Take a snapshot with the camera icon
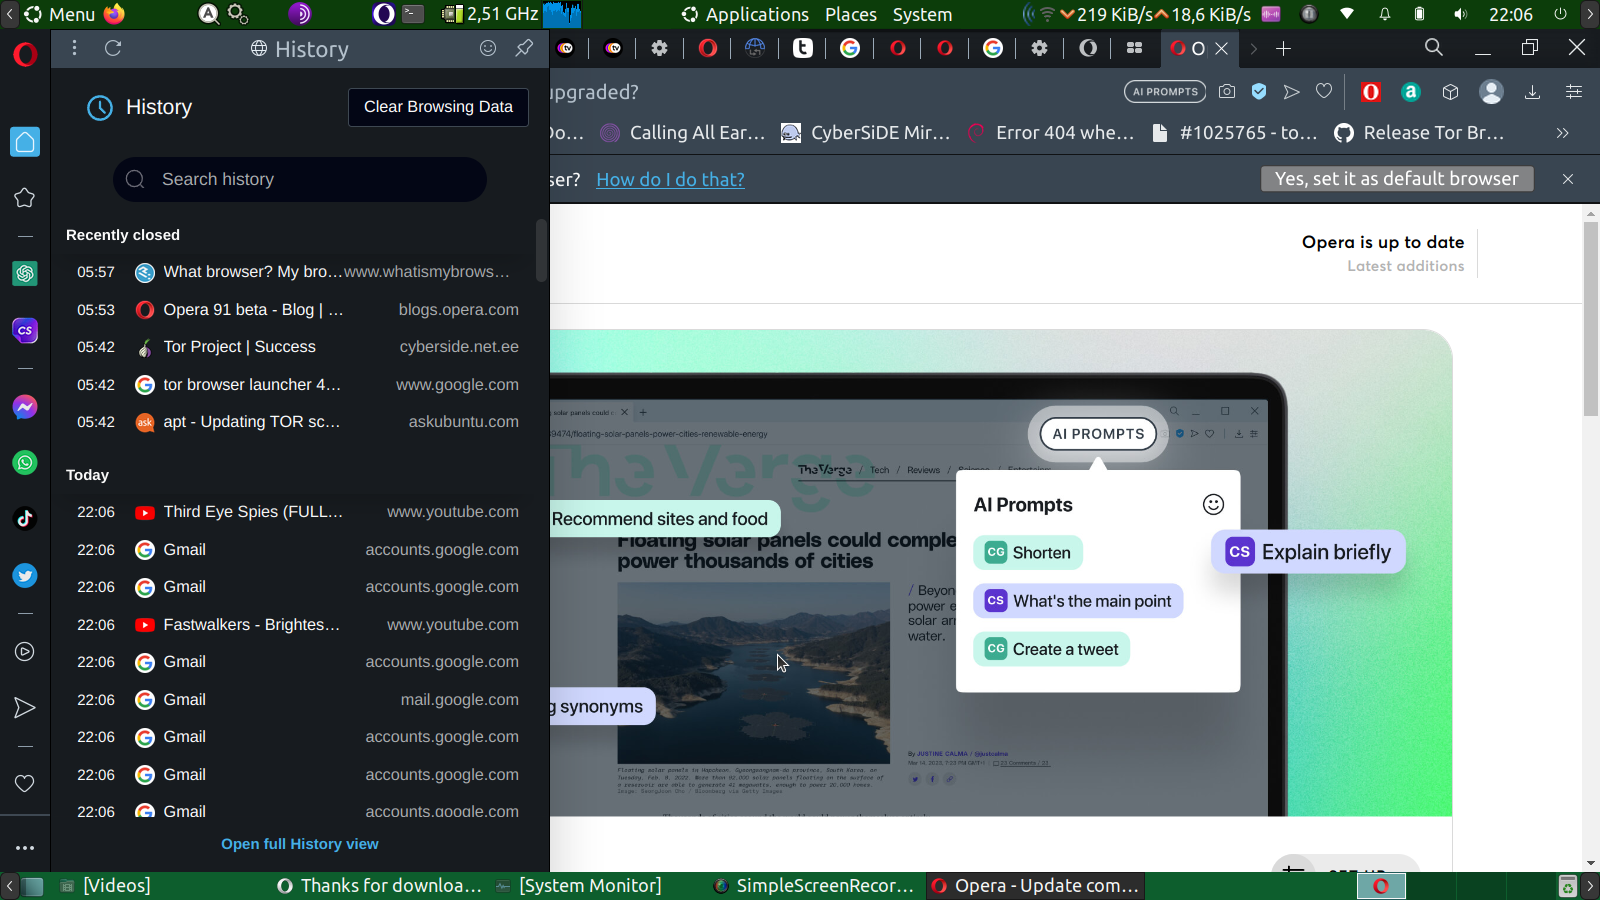 point(1227,91)
